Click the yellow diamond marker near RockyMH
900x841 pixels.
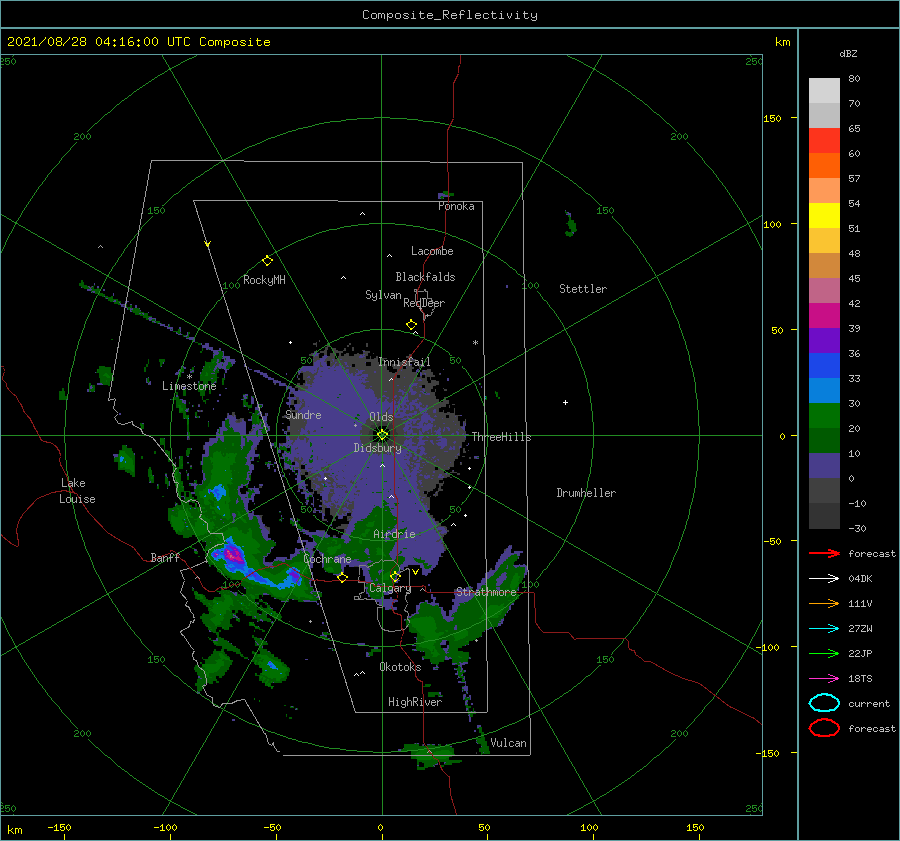coord(267,261)
